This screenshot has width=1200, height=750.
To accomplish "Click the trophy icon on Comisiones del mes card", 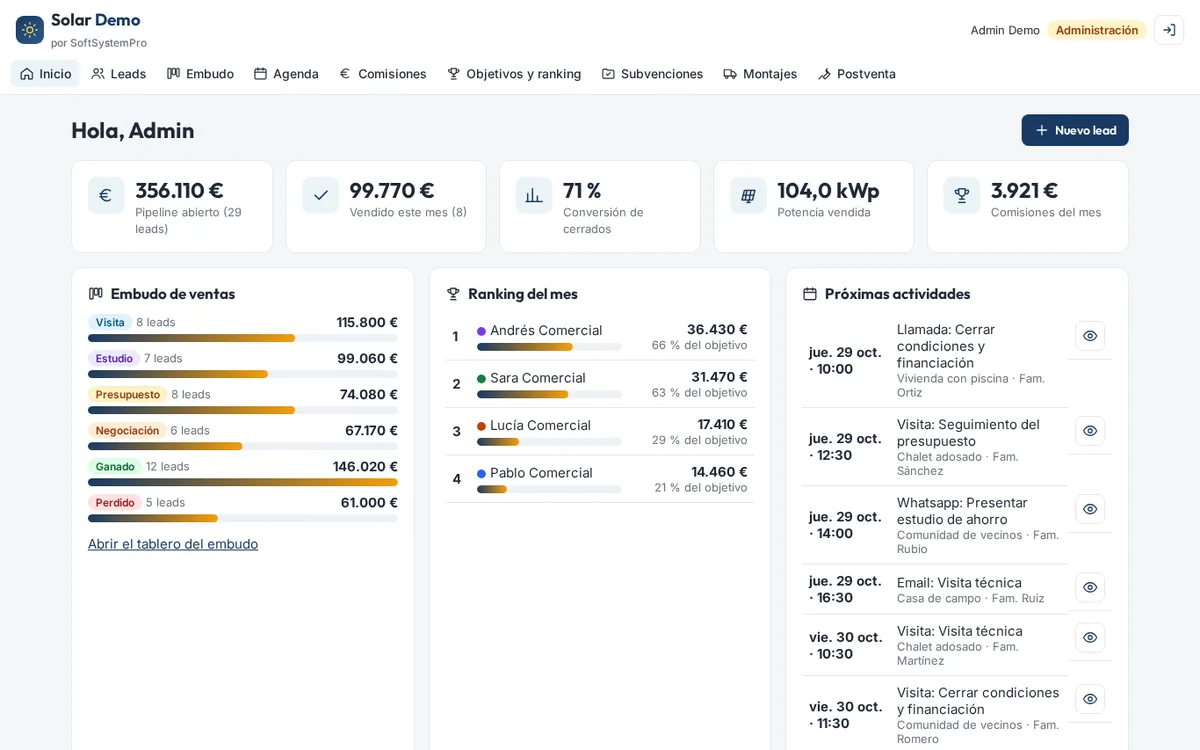I will [x=962, y=195].
